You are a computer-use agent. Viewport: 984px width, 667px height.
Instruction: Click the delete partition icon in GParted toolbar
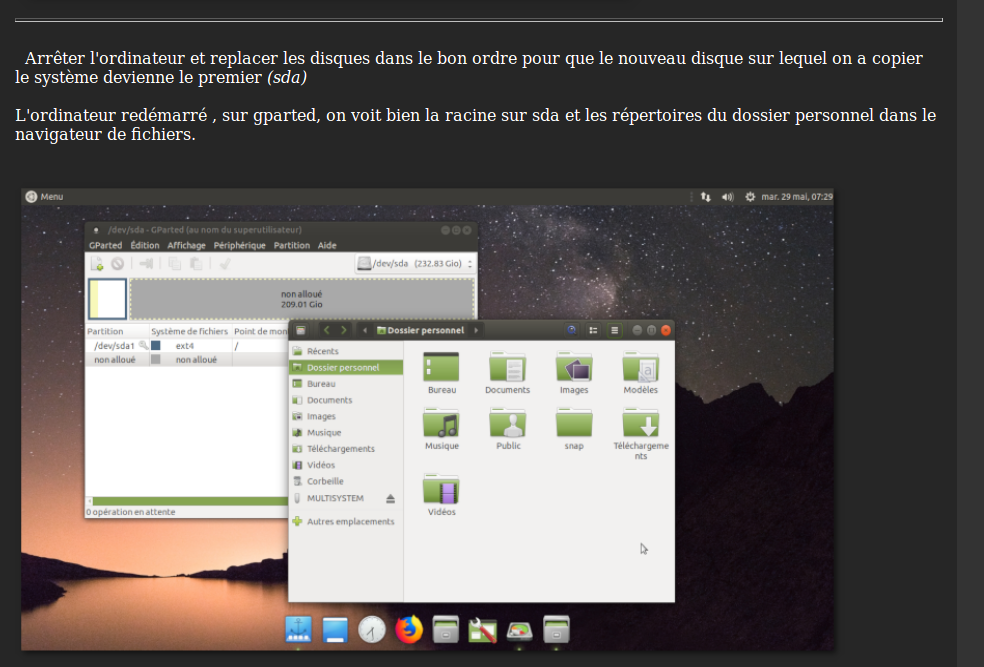point(118,264)
